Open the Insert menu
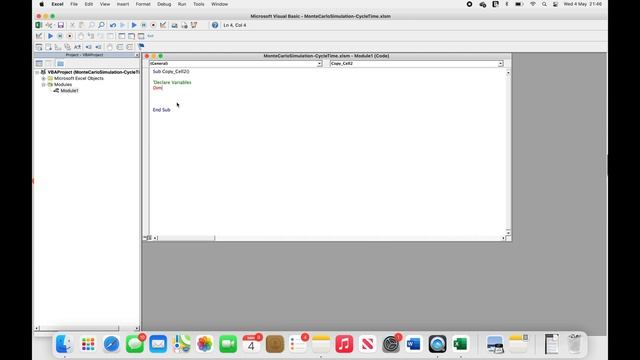Viewport: 640px width, 360px height. pyautogui.click(x=123, y=4)
